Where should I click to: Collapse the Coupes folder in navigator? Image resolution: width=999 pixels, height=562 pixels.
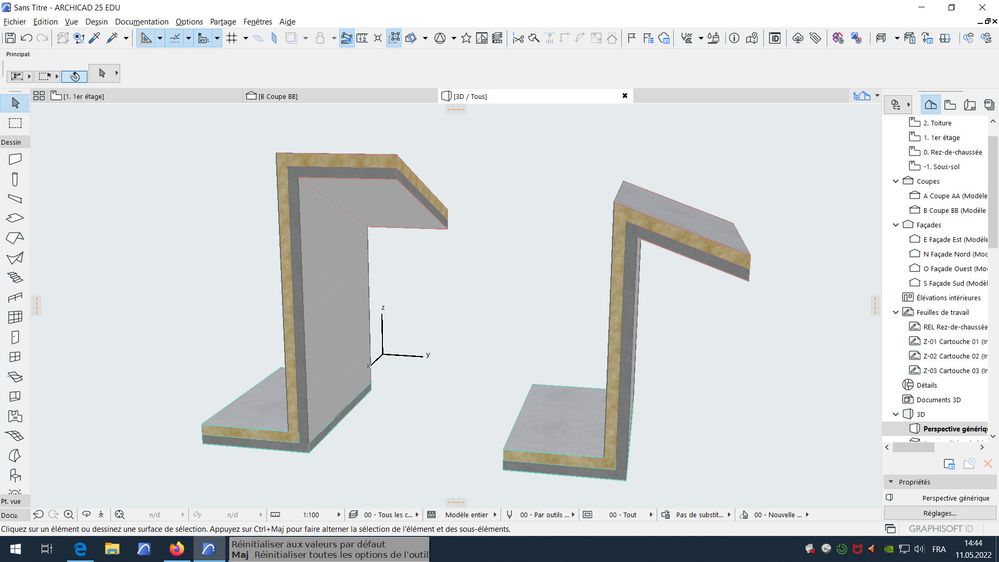pos(896,182)
